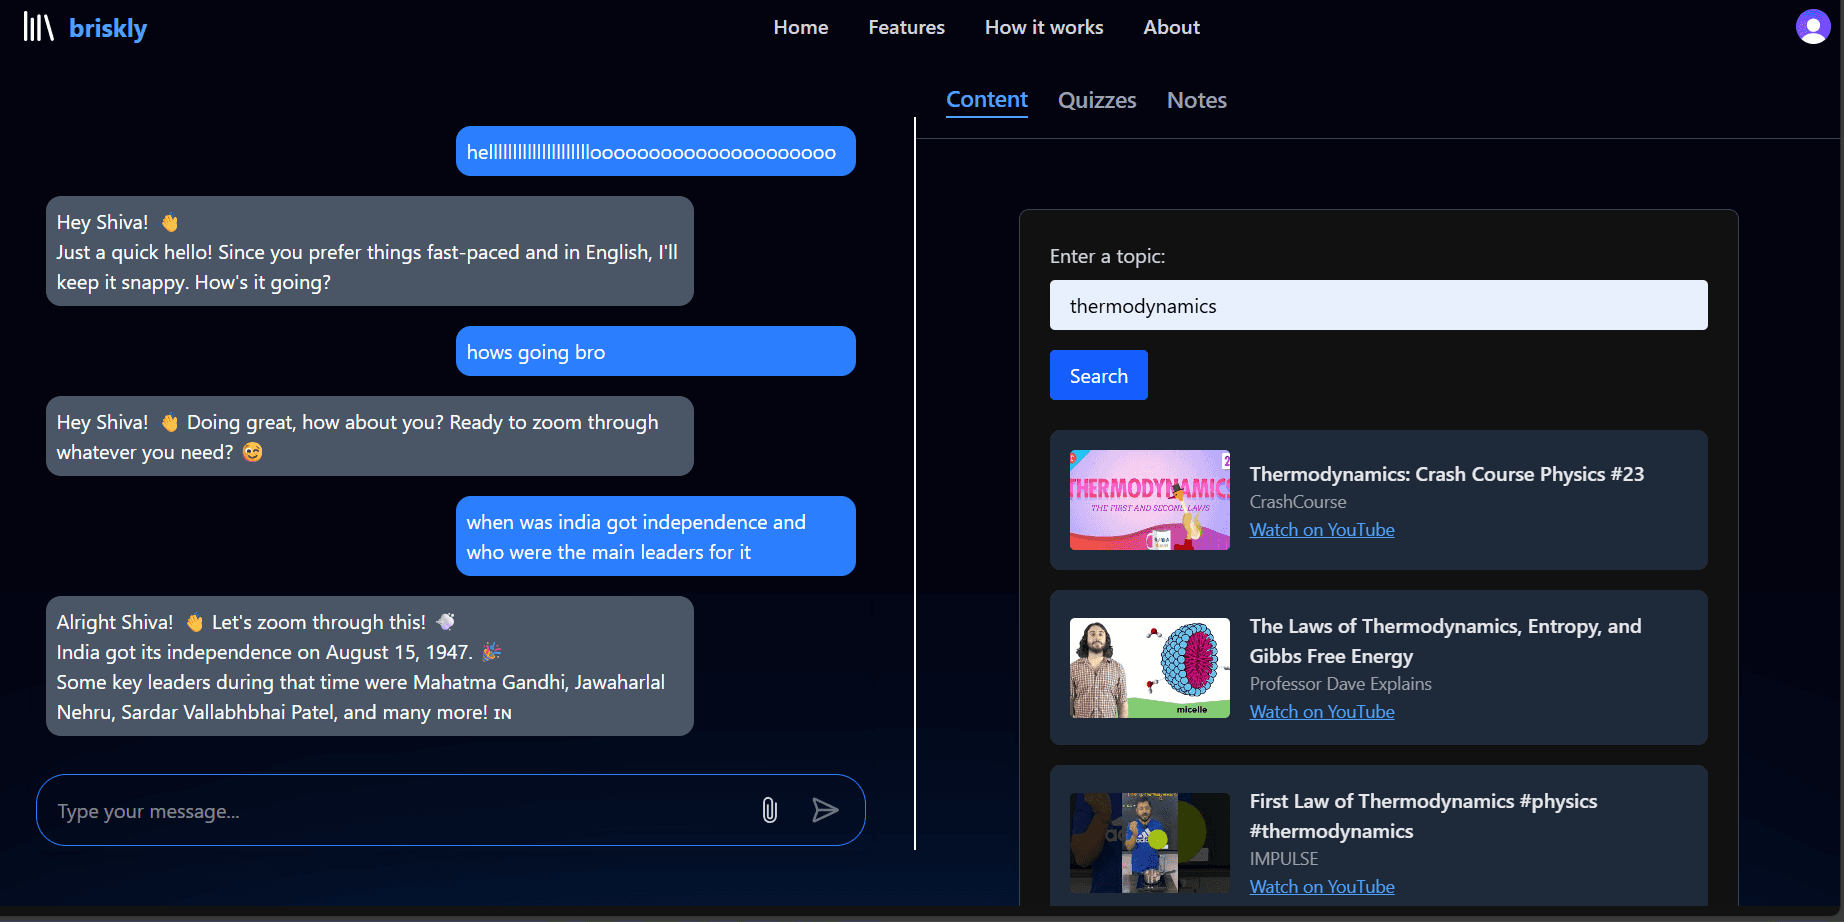Switch to the Notes tab

(1196, 100)
